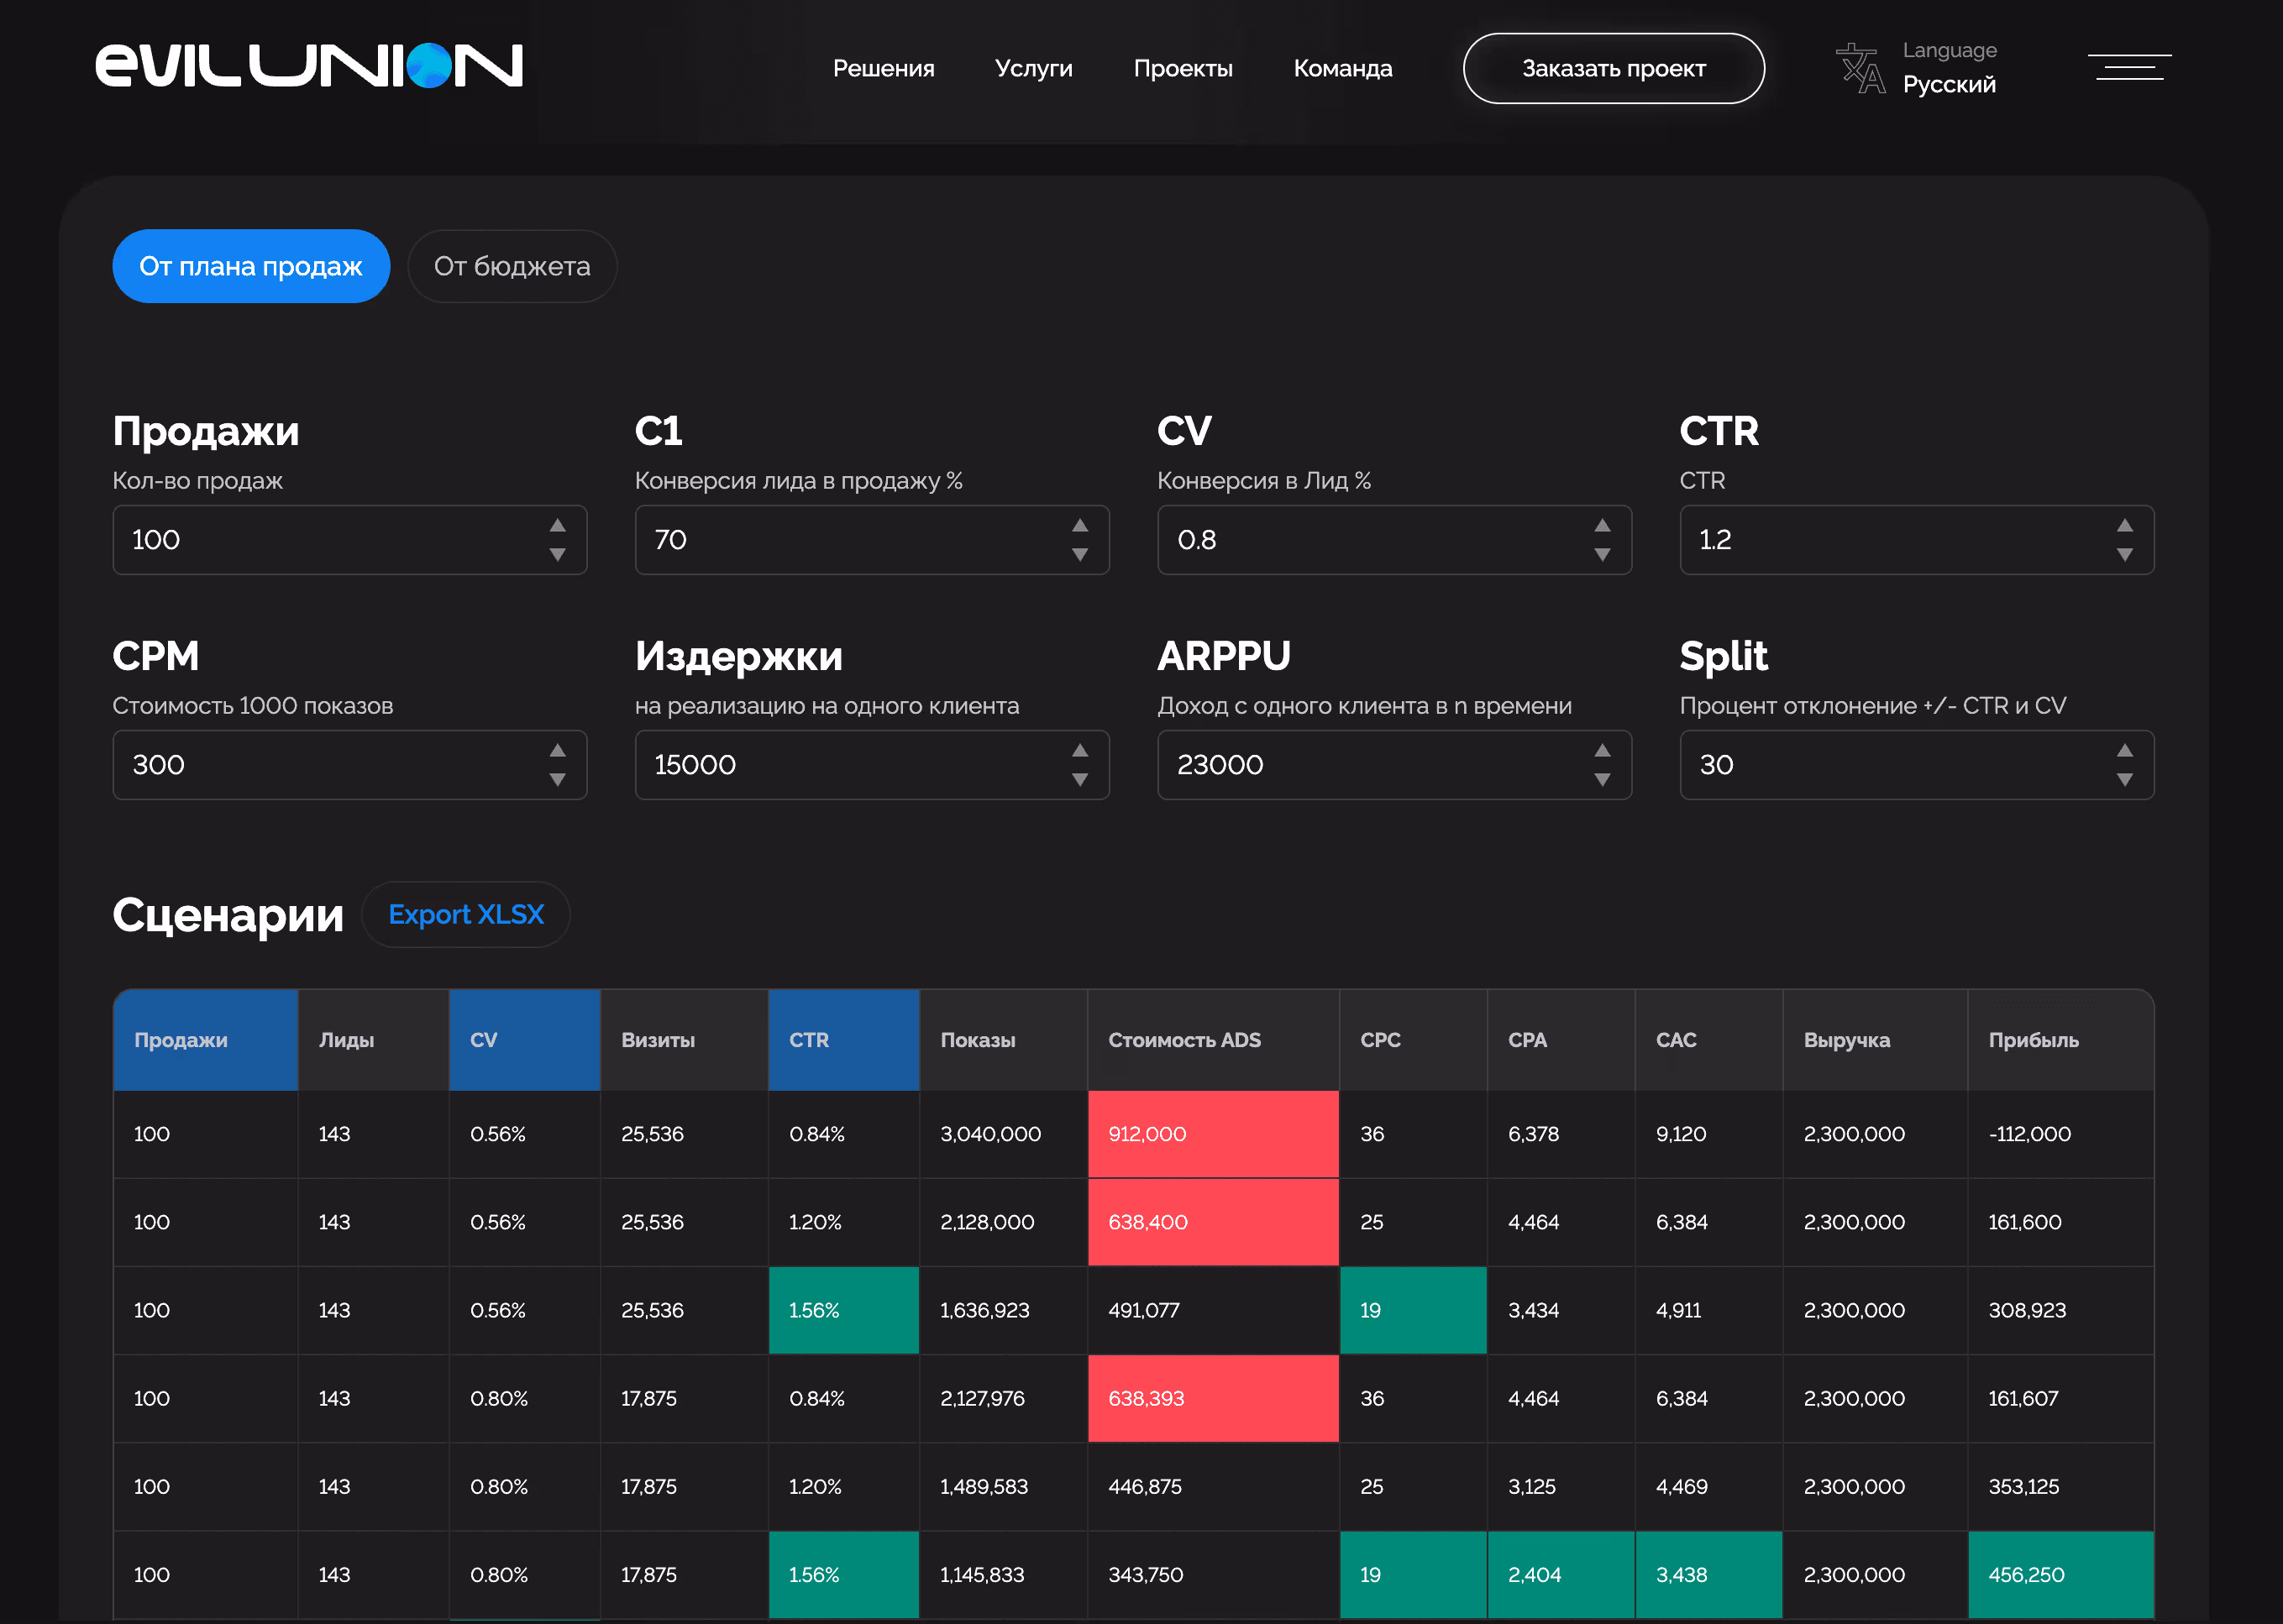Decrease CTR value with down arrow

point(2124,555)
